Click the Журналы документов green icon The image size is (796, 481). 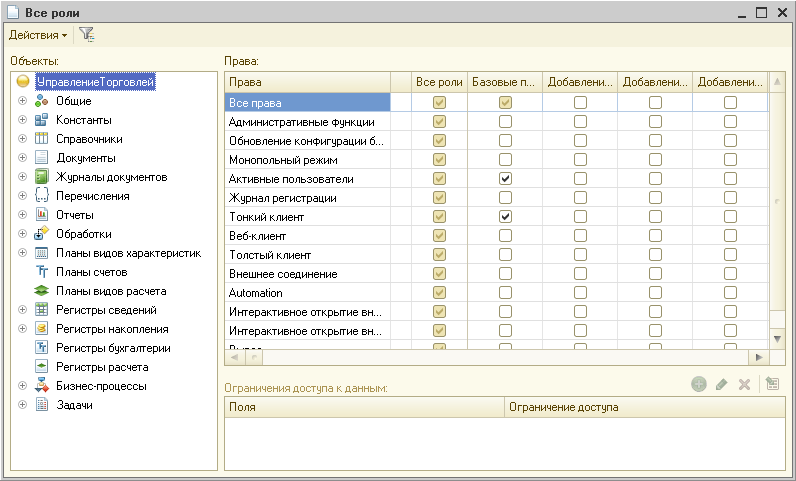pos(42,177)
